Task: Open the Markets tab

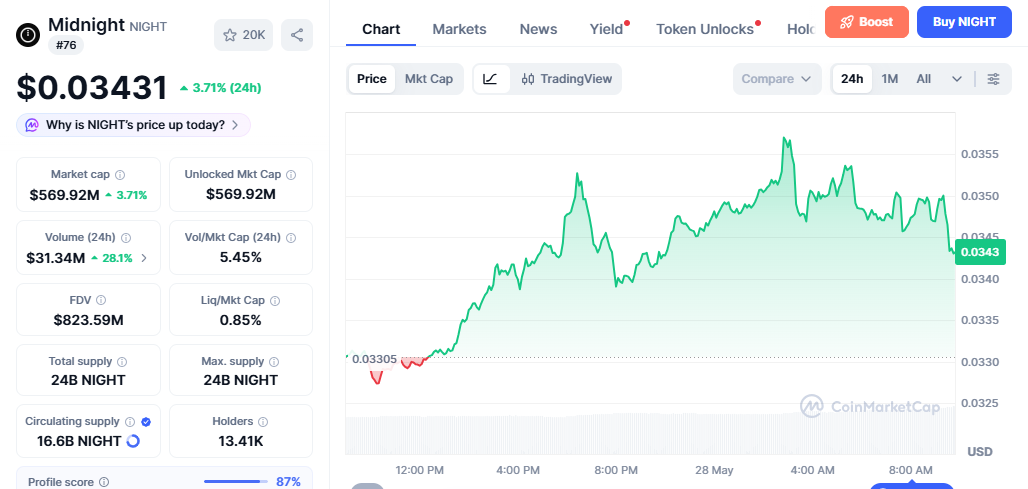Action: [460, 29]
